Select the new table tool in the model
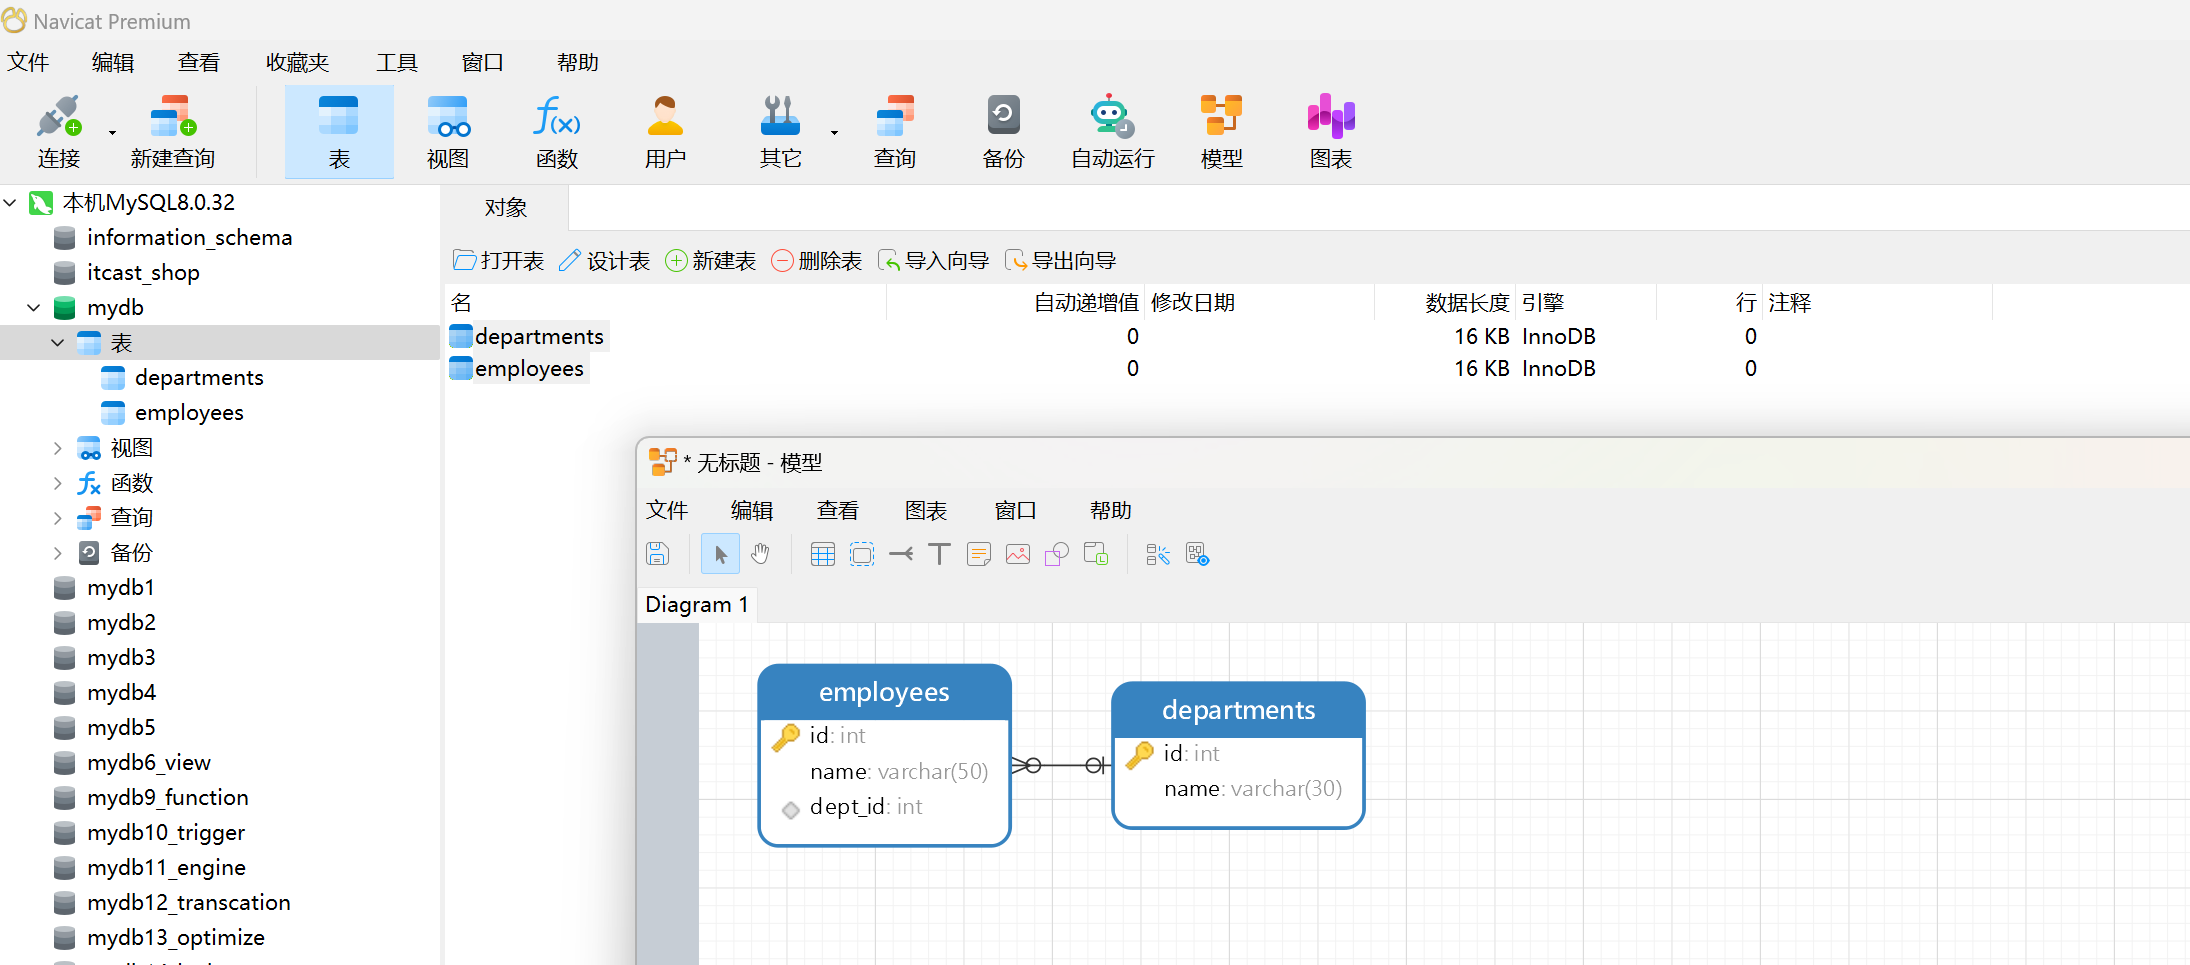Viewport: 2190px width, 965px height. pyautogui.click(x=822, y=553)
